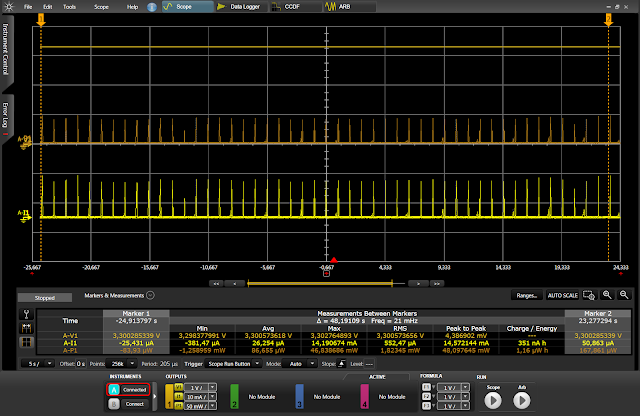This screenshot has height=416, width=640.
Task: Click the A-I1 trace ground indicator
Action: click(x=24, y=216)
